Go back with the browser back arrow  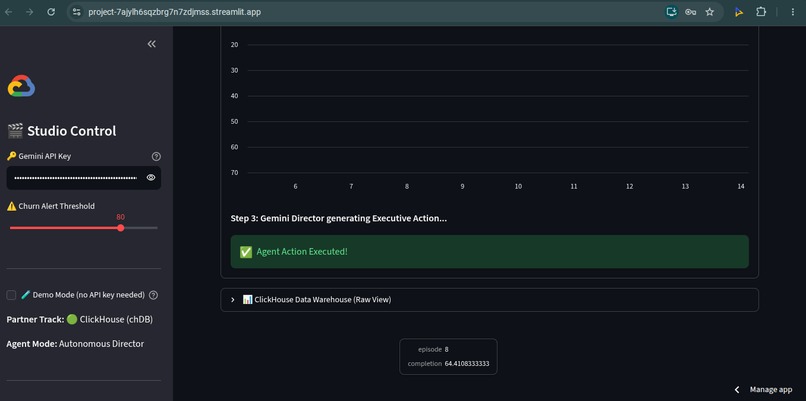[x=9, y=12]
